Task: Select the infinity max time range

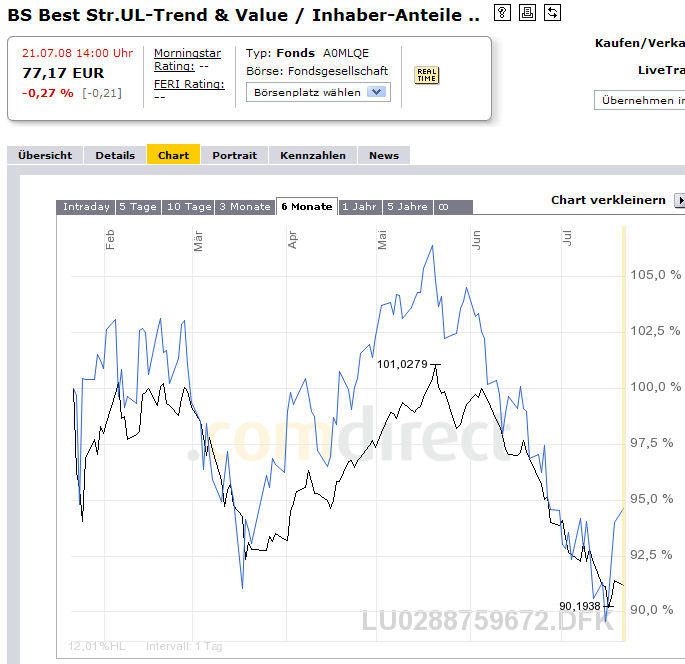Action: [x=443, y=207]
